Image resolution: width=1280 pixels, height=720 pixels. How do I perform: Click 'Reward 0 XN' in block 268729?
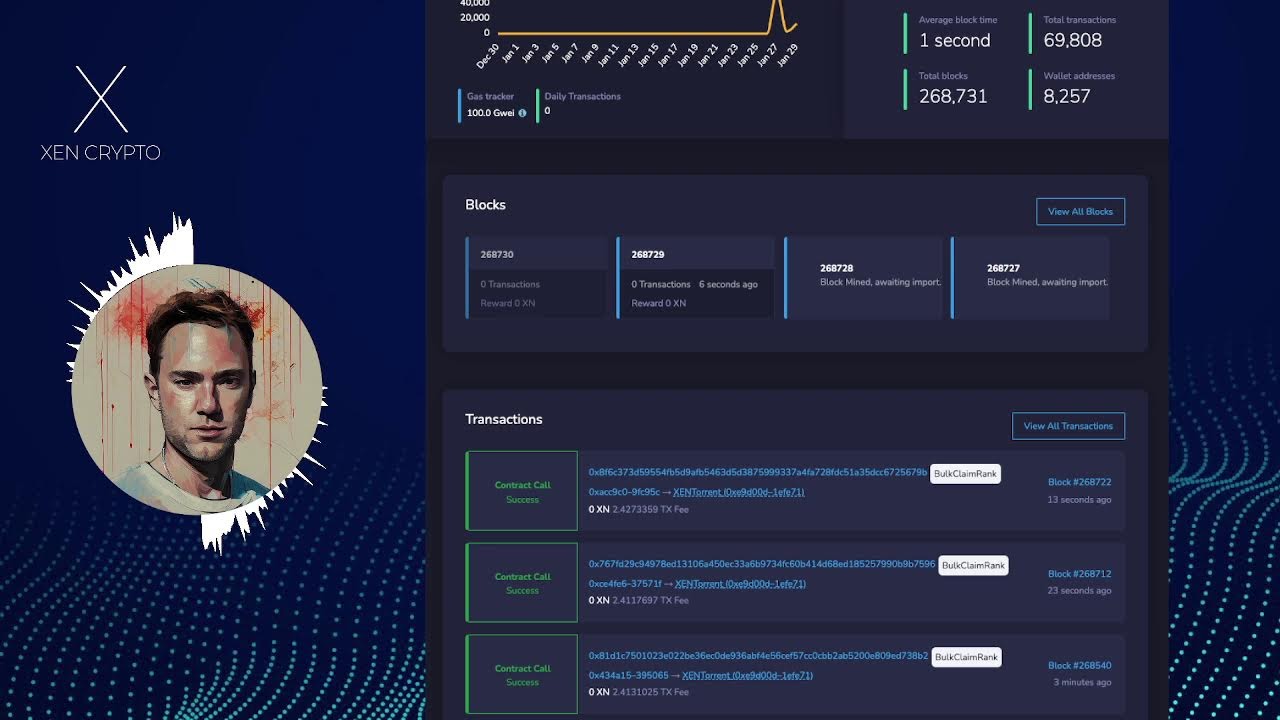[x=658, y=303]
